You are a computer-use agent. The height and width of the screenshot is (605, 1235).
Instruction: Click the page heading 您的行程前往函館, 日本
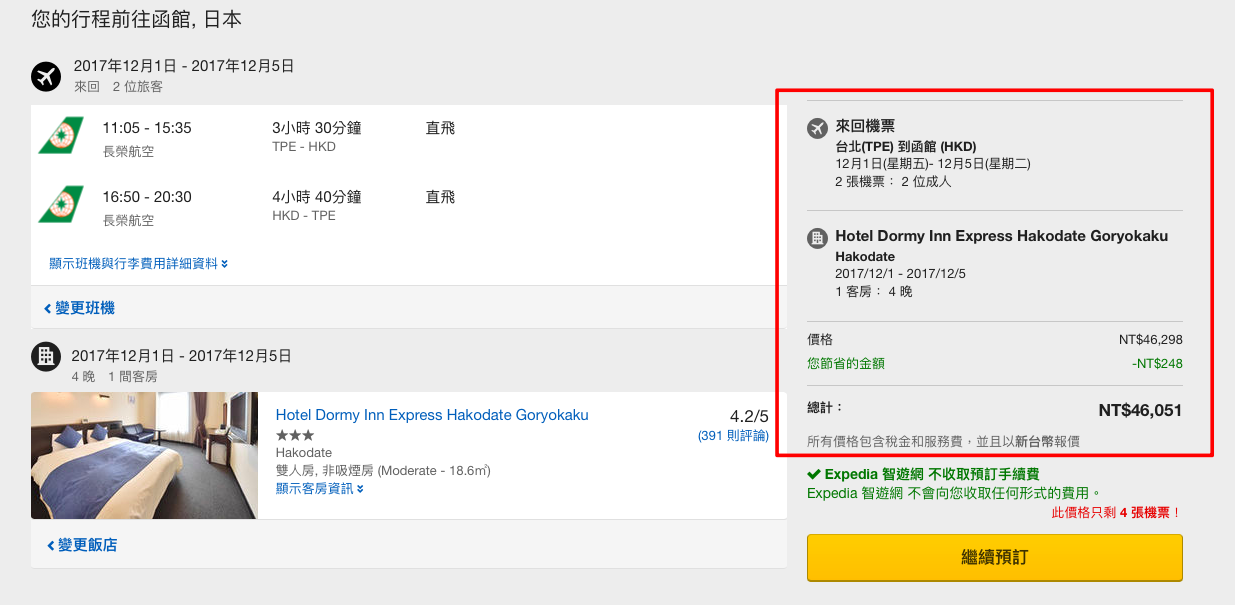136,19
